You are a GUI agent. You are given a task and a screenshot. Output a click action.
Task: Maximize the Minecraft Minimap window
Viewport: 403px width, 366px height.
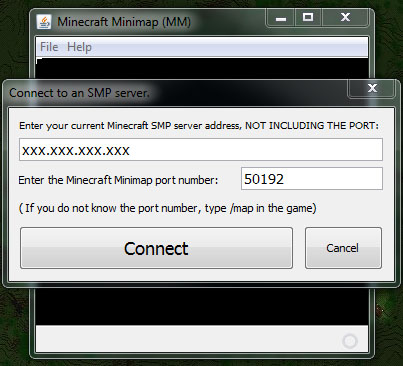pos(308,18)
